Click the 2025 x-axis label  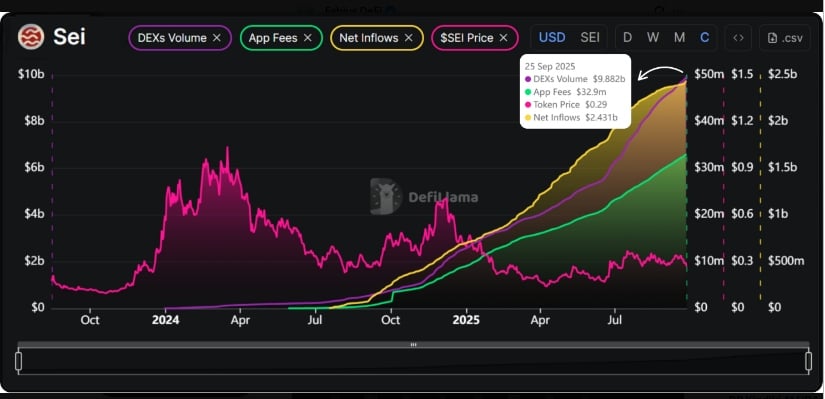tap(466, 320)
